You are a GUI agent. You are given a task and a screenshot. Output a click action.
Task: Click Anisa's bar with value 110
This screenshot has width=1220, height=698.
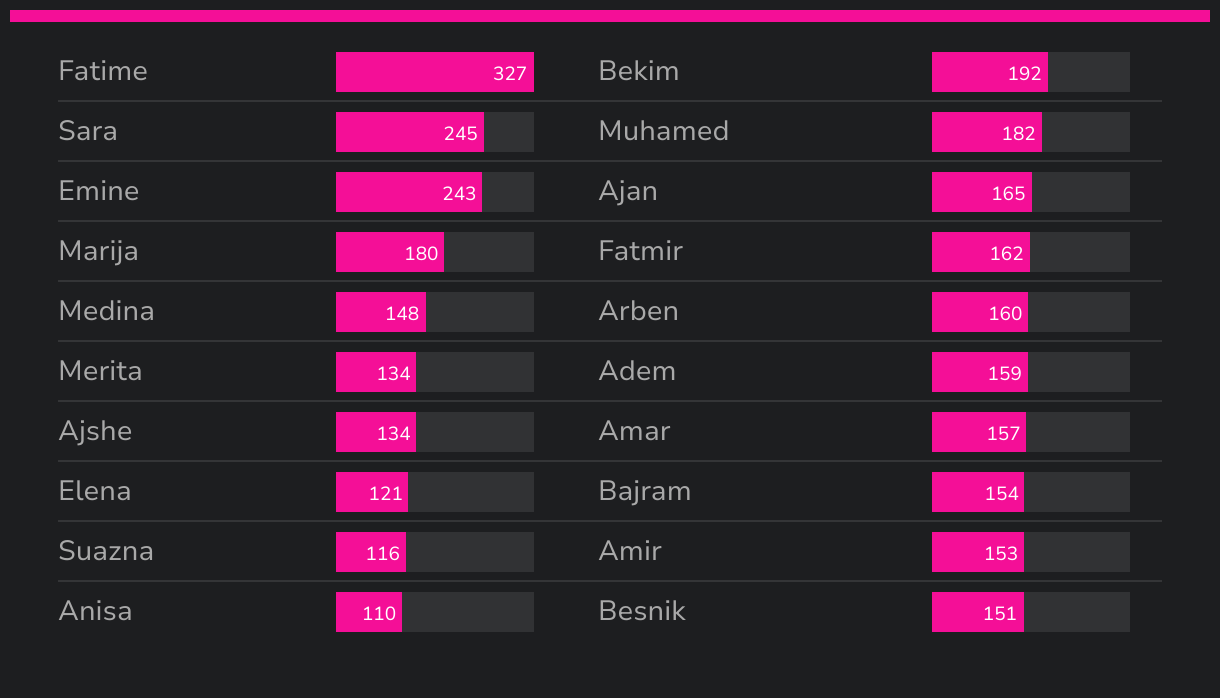coord(369,612)
